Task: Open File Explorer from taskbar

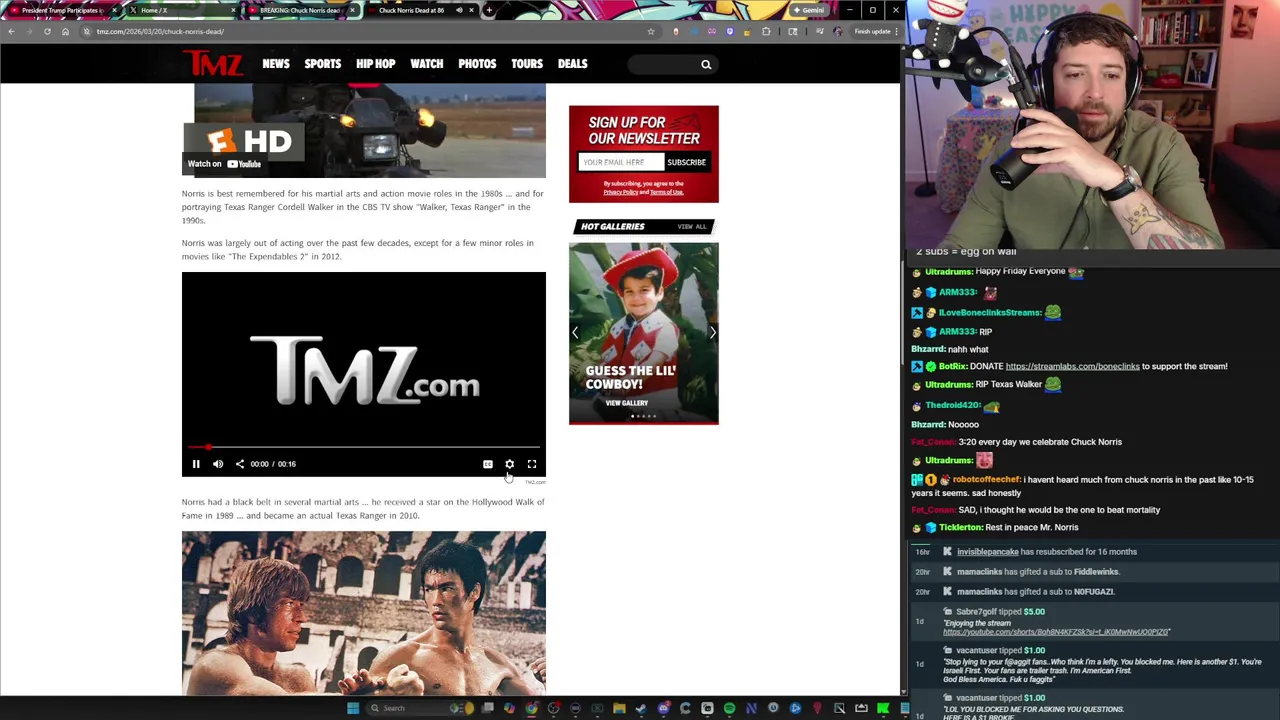Action: click(x=619, y=708)
